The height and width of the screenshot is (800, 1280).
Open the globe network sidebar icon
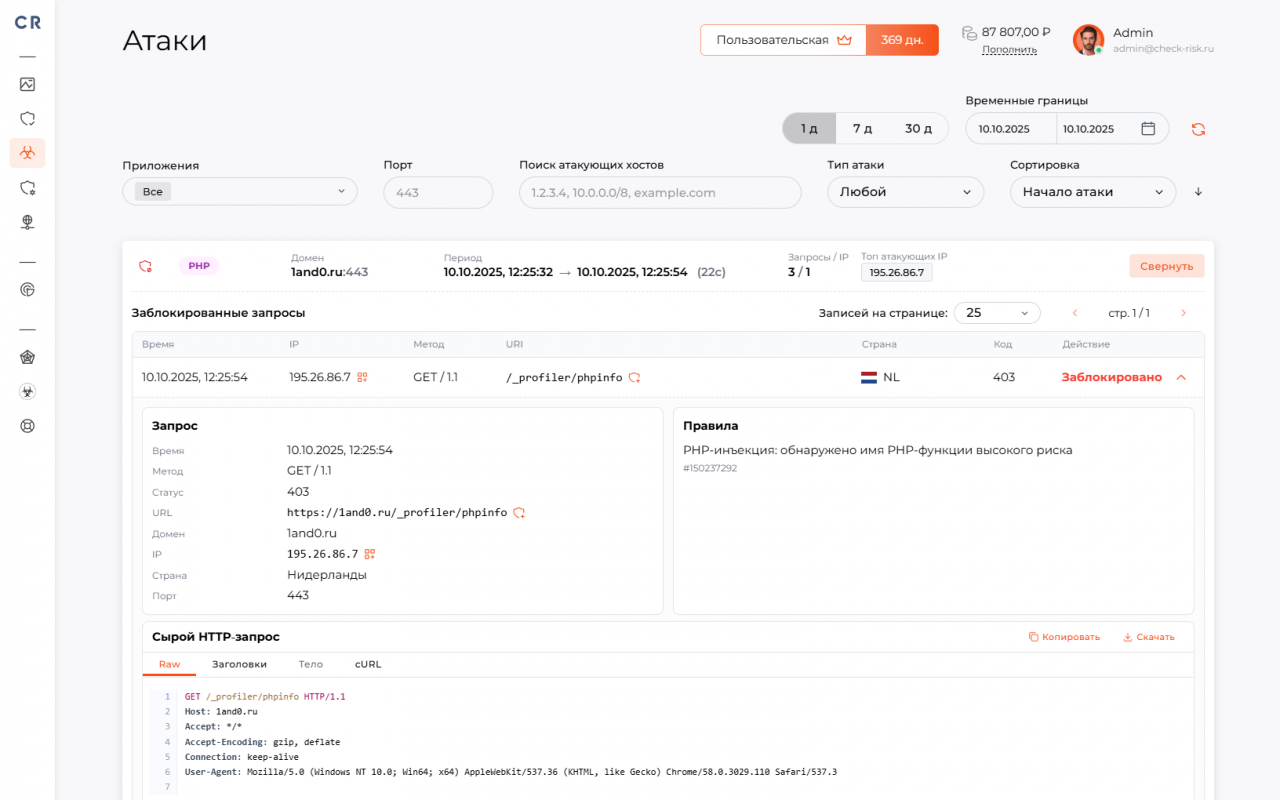click(x=27, y=222)
